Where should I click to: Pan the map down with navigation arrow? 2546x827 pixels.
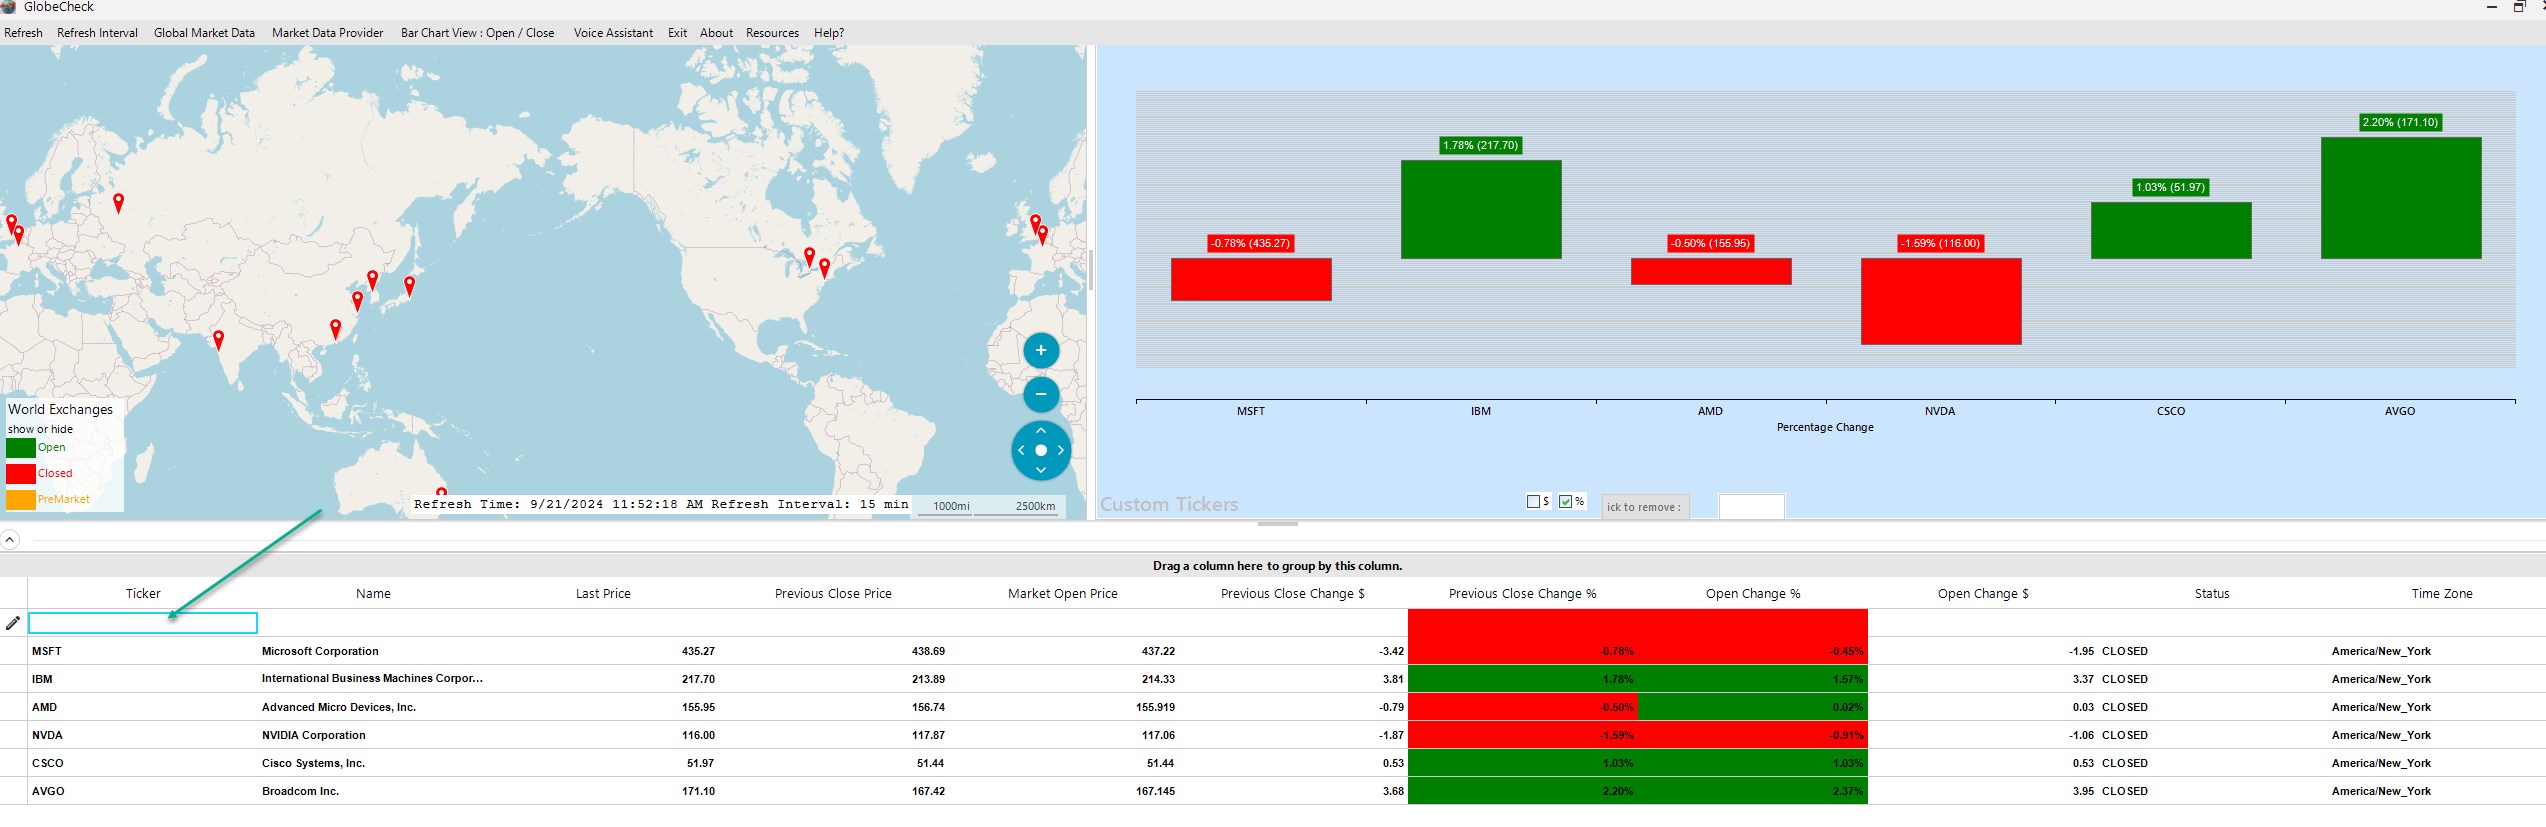point(1041,469)
